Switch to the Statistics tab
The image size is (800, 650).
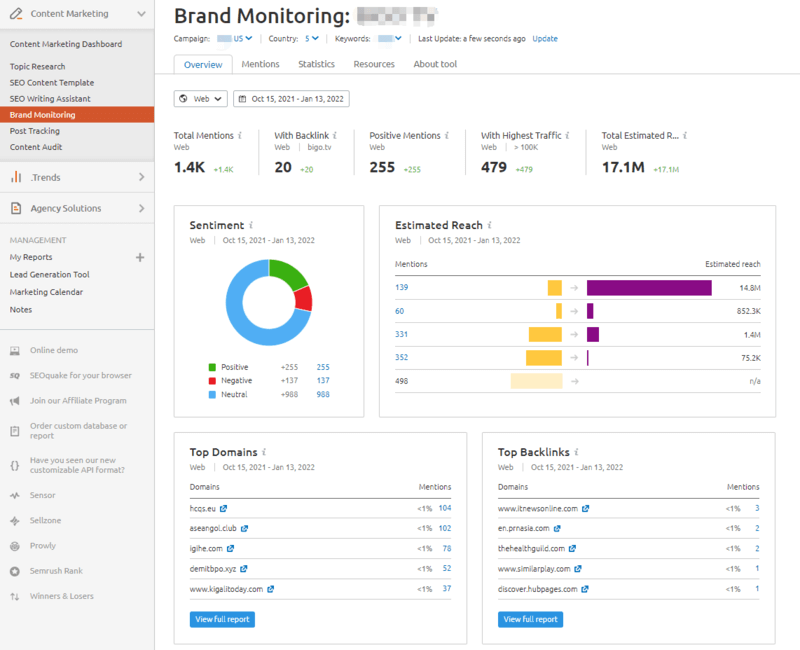coord(316,64)
